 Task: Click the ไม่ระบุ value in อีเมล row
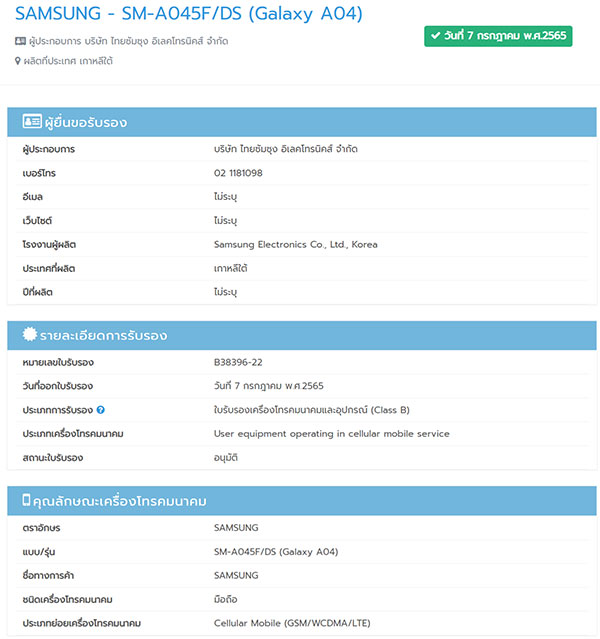coord(225,197)
